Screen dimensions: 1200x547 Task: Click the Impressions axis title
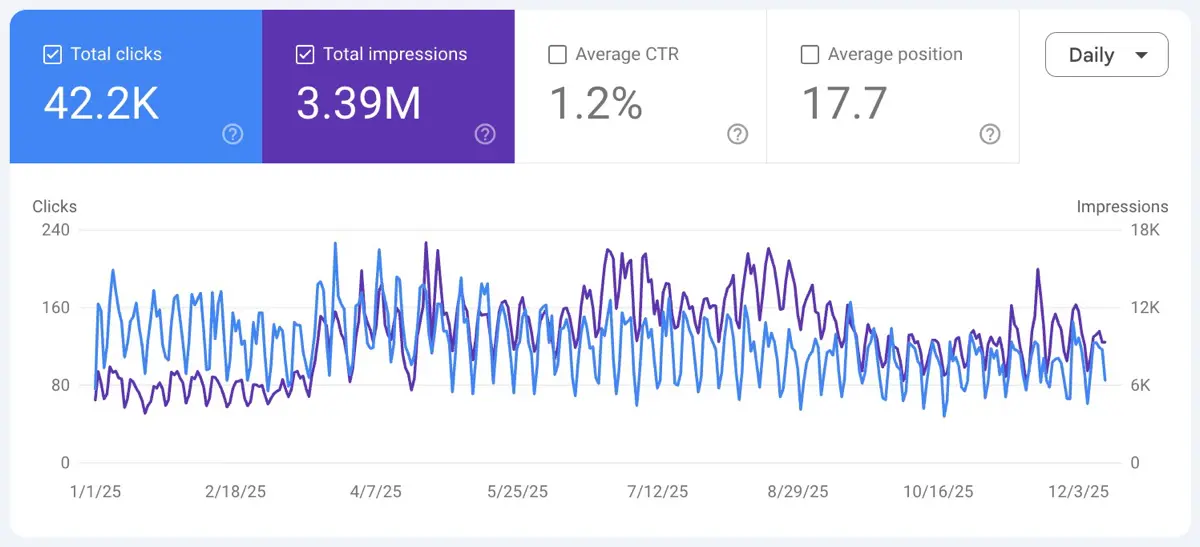point(1122,206)
